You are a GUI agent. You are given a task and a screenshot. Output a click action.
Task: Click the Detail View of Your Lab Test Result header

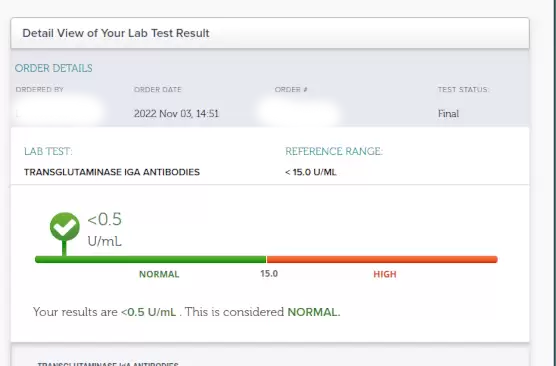tap(116, 33)
